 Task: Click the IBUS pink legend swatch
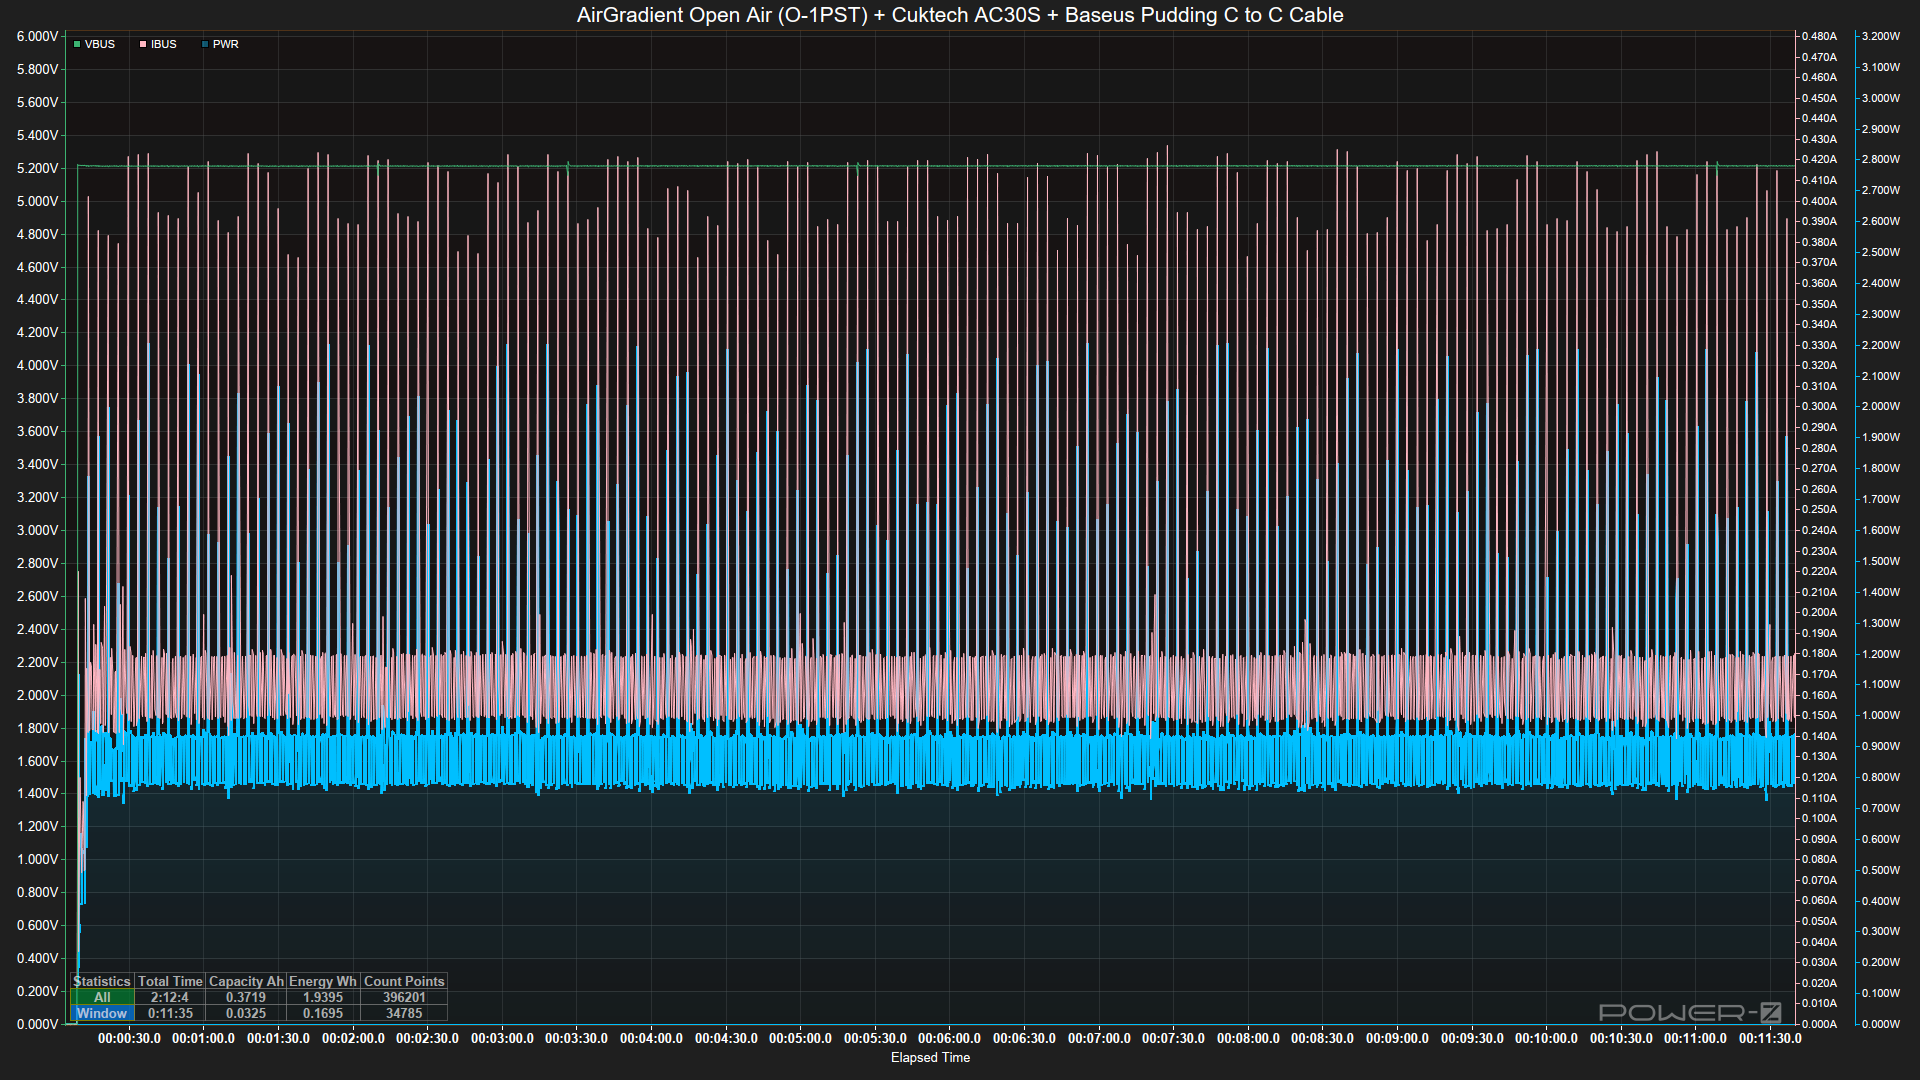(x=143, y=44)
